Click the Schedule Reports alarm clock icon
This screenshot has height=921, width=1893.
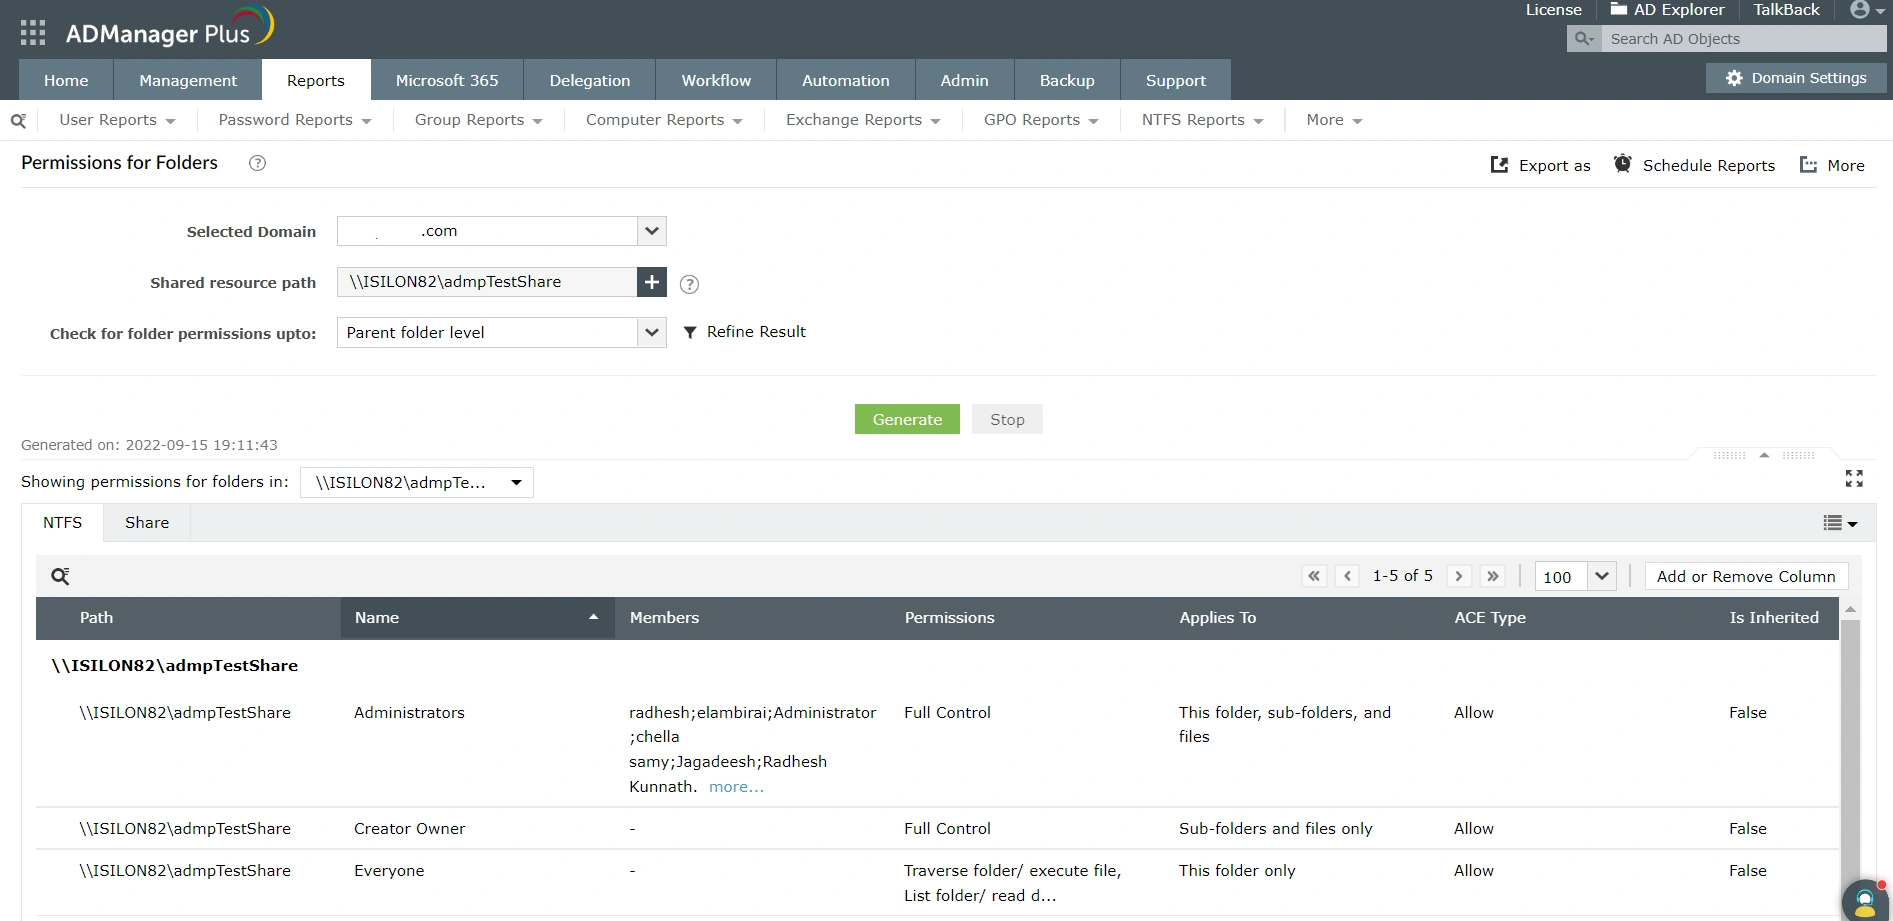click(x=1622, y=164)
